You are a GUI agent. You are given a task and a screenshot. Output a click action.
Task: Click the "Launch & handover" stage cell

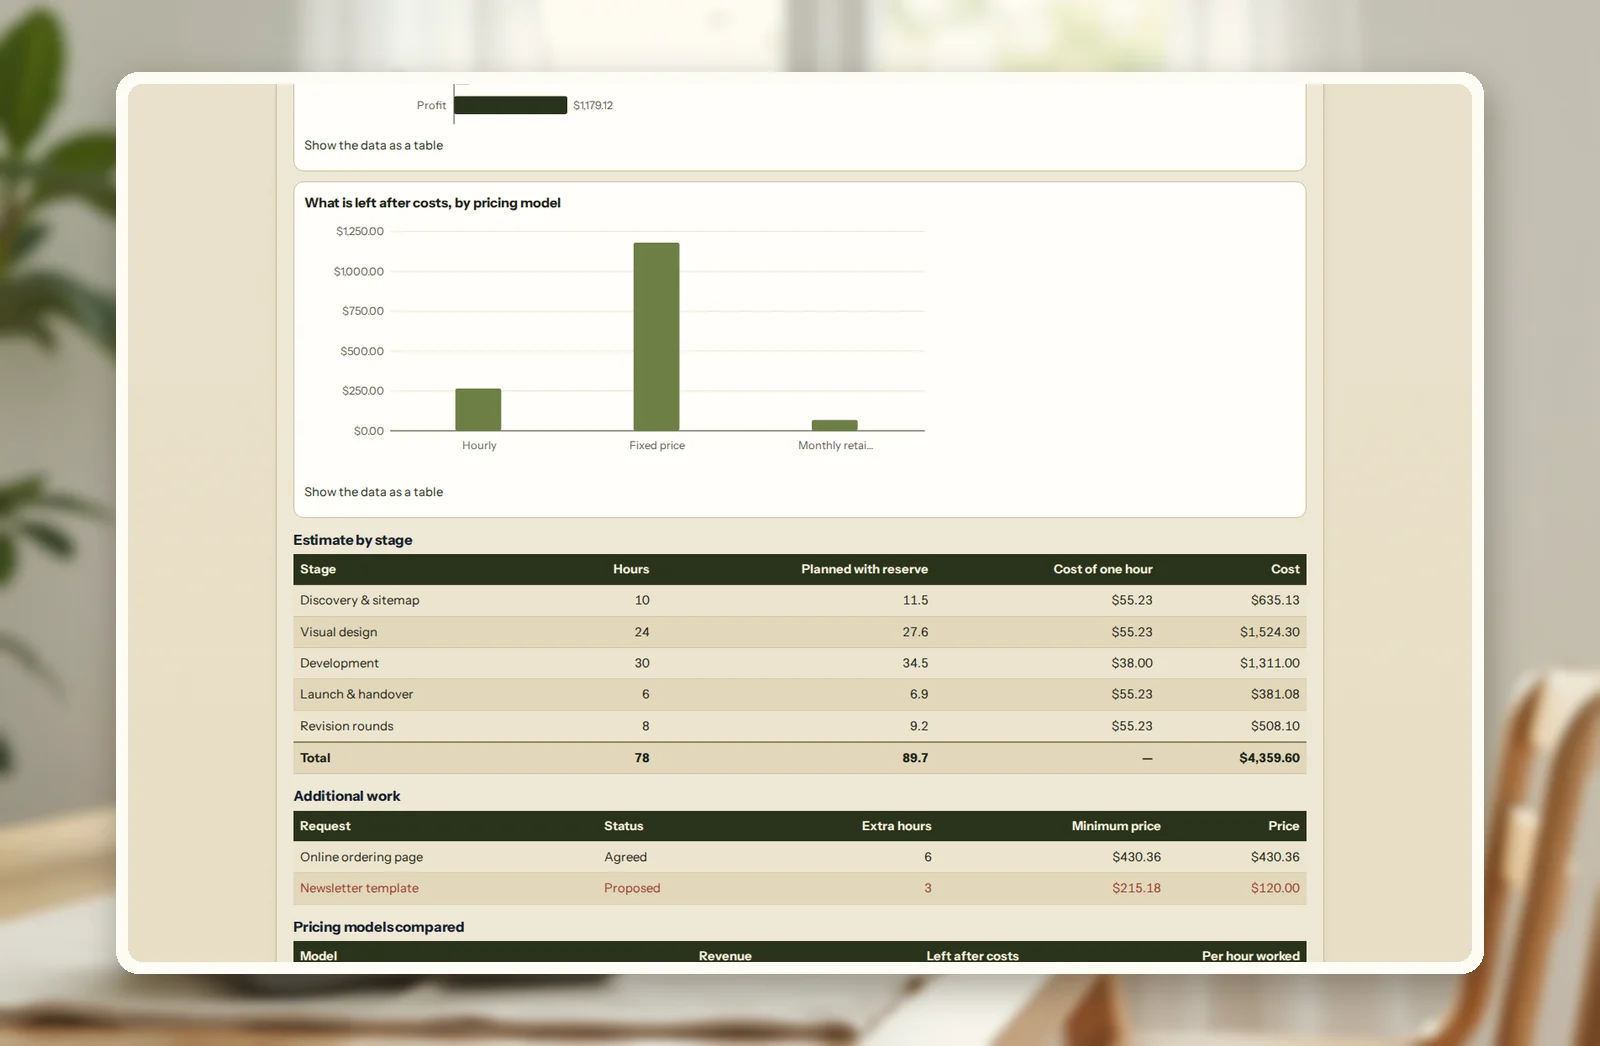[356, 694]
